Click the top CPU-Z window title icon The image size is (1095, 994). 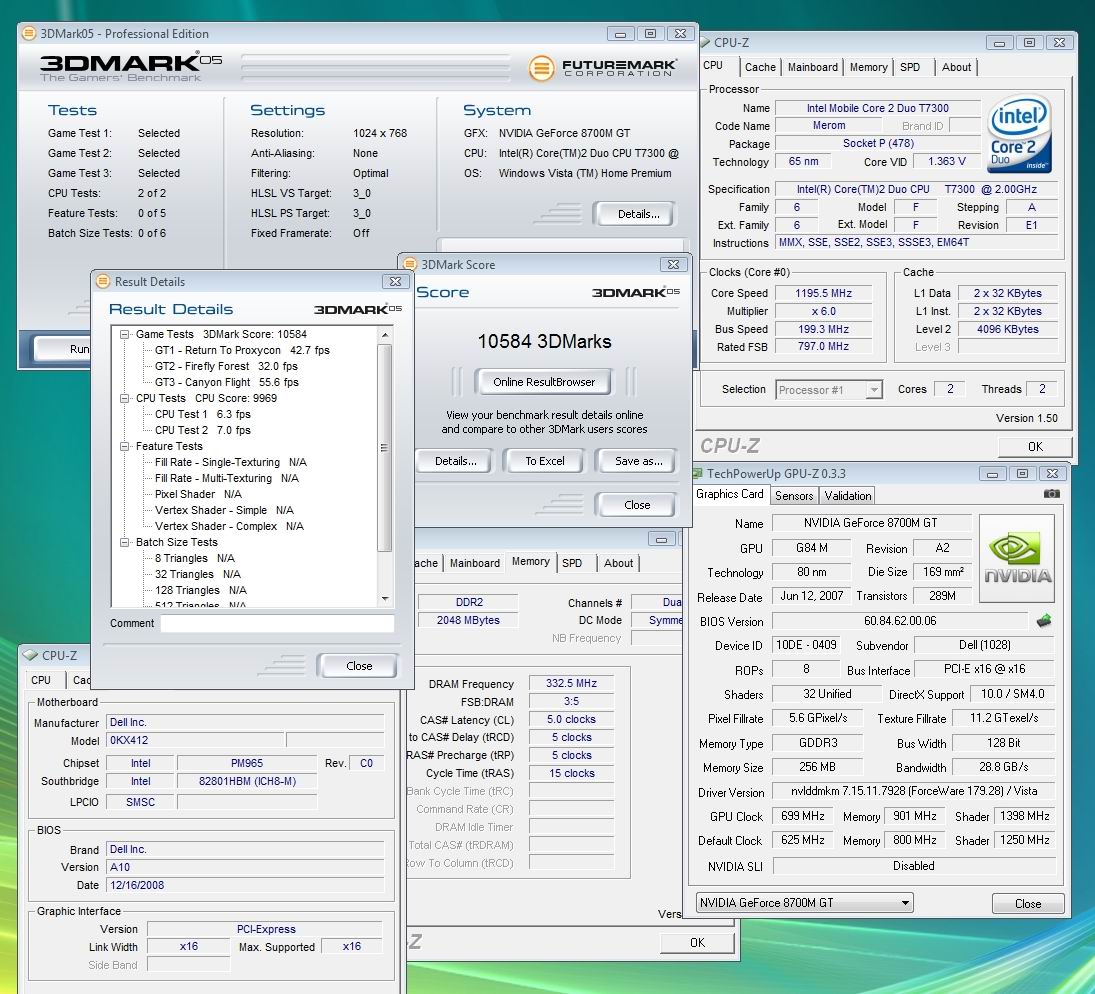705,43
